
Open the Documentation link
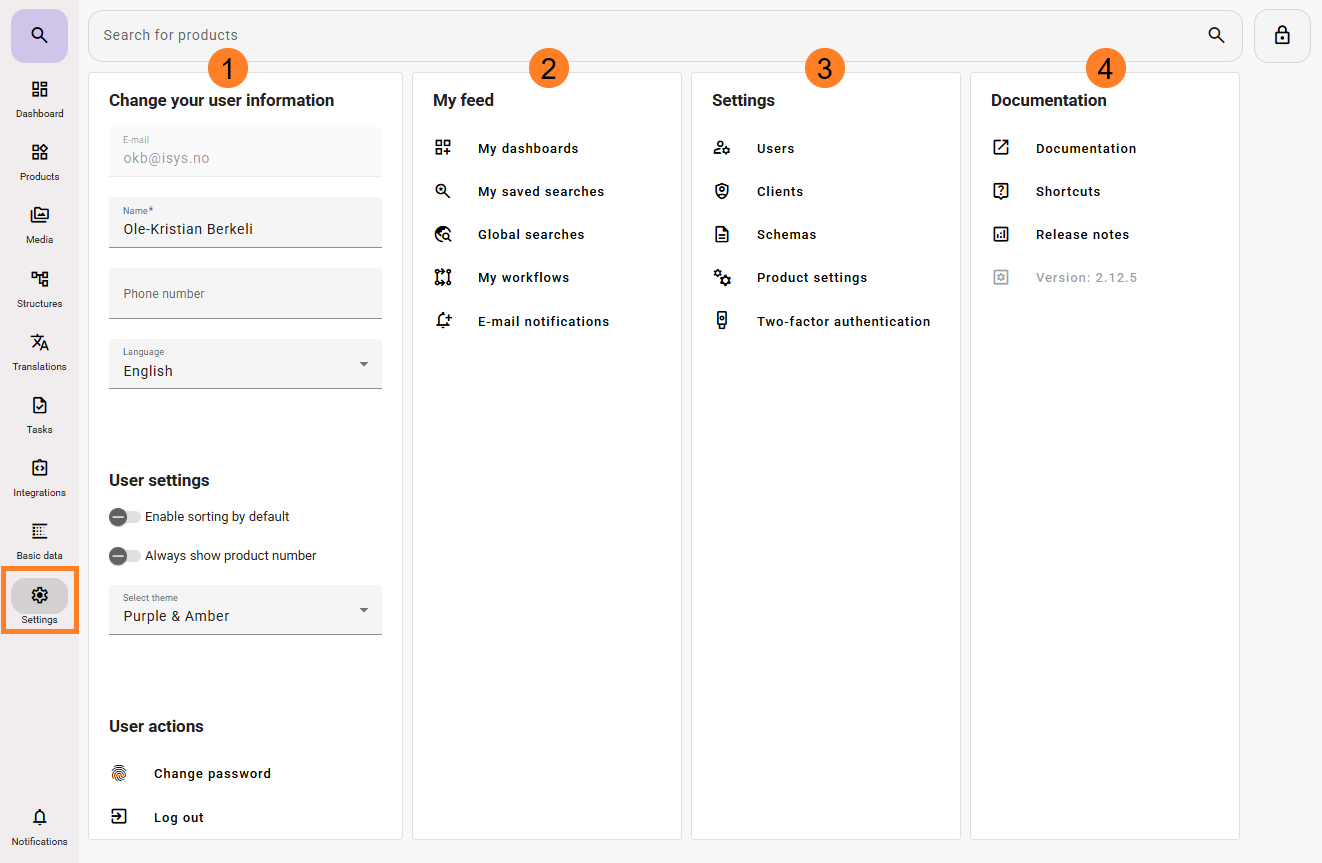(1086, 148)
